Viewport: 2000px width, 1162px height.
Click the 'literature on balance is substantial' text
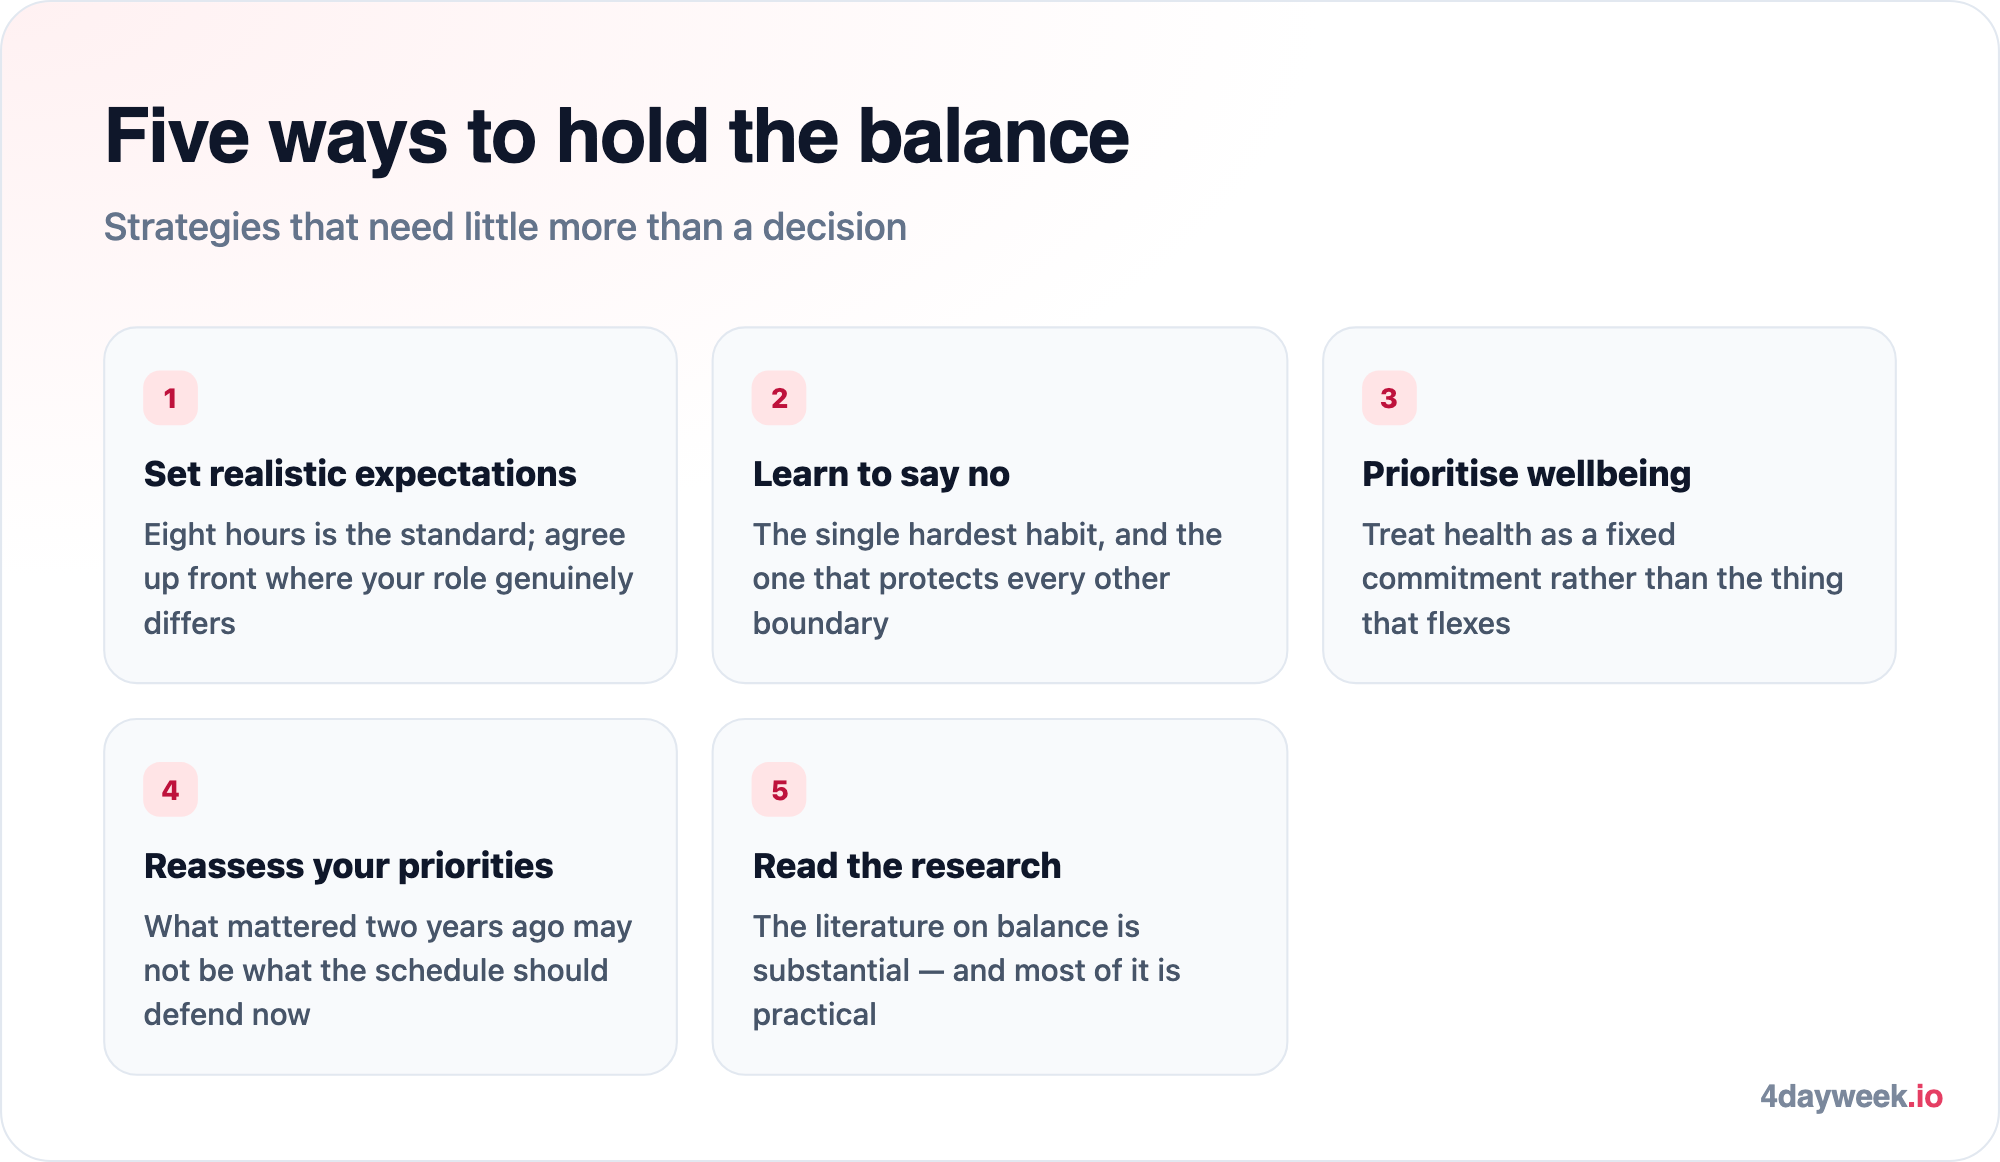coord(966,970)
